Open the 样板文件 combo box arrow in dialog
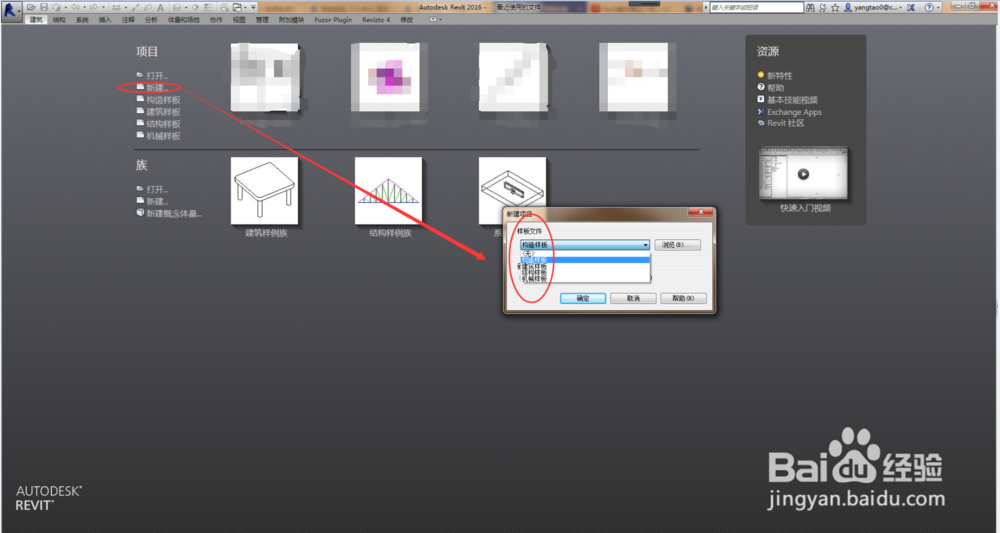 pyautogui.click(x=645, y=245)
